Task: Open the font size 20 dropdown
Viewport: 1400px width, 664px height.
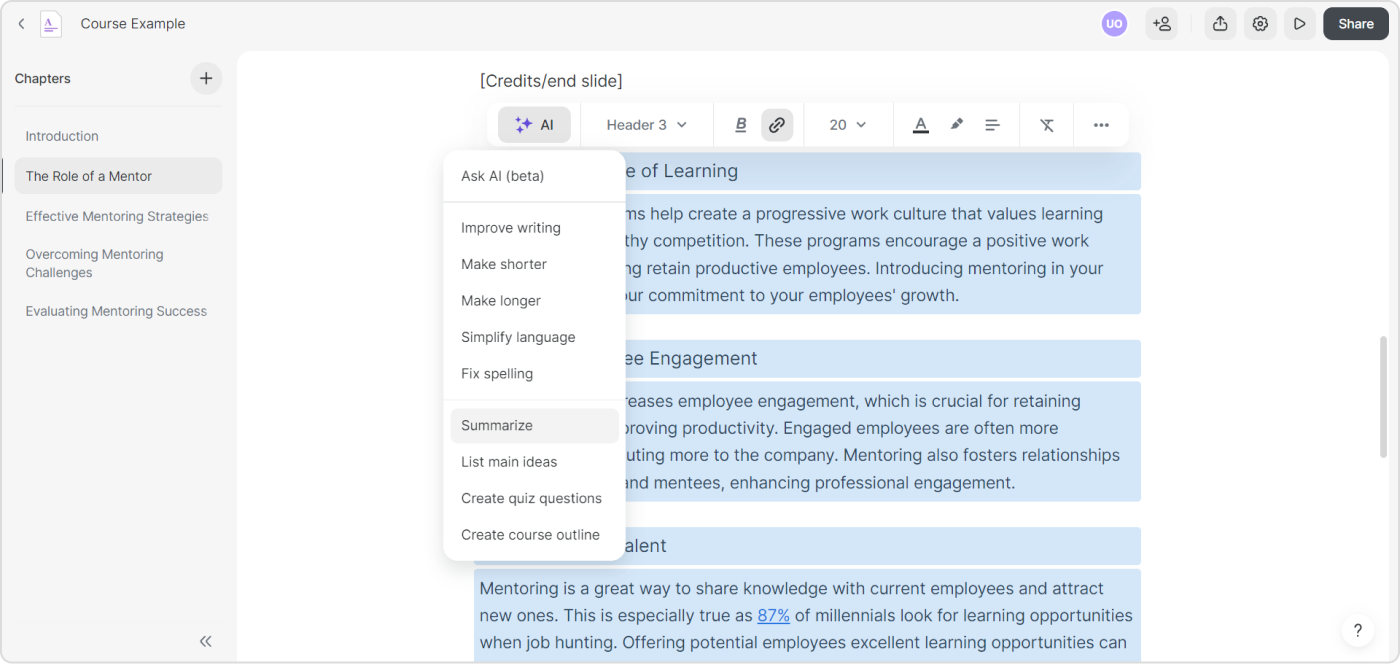Action: (x=848, y=125)
